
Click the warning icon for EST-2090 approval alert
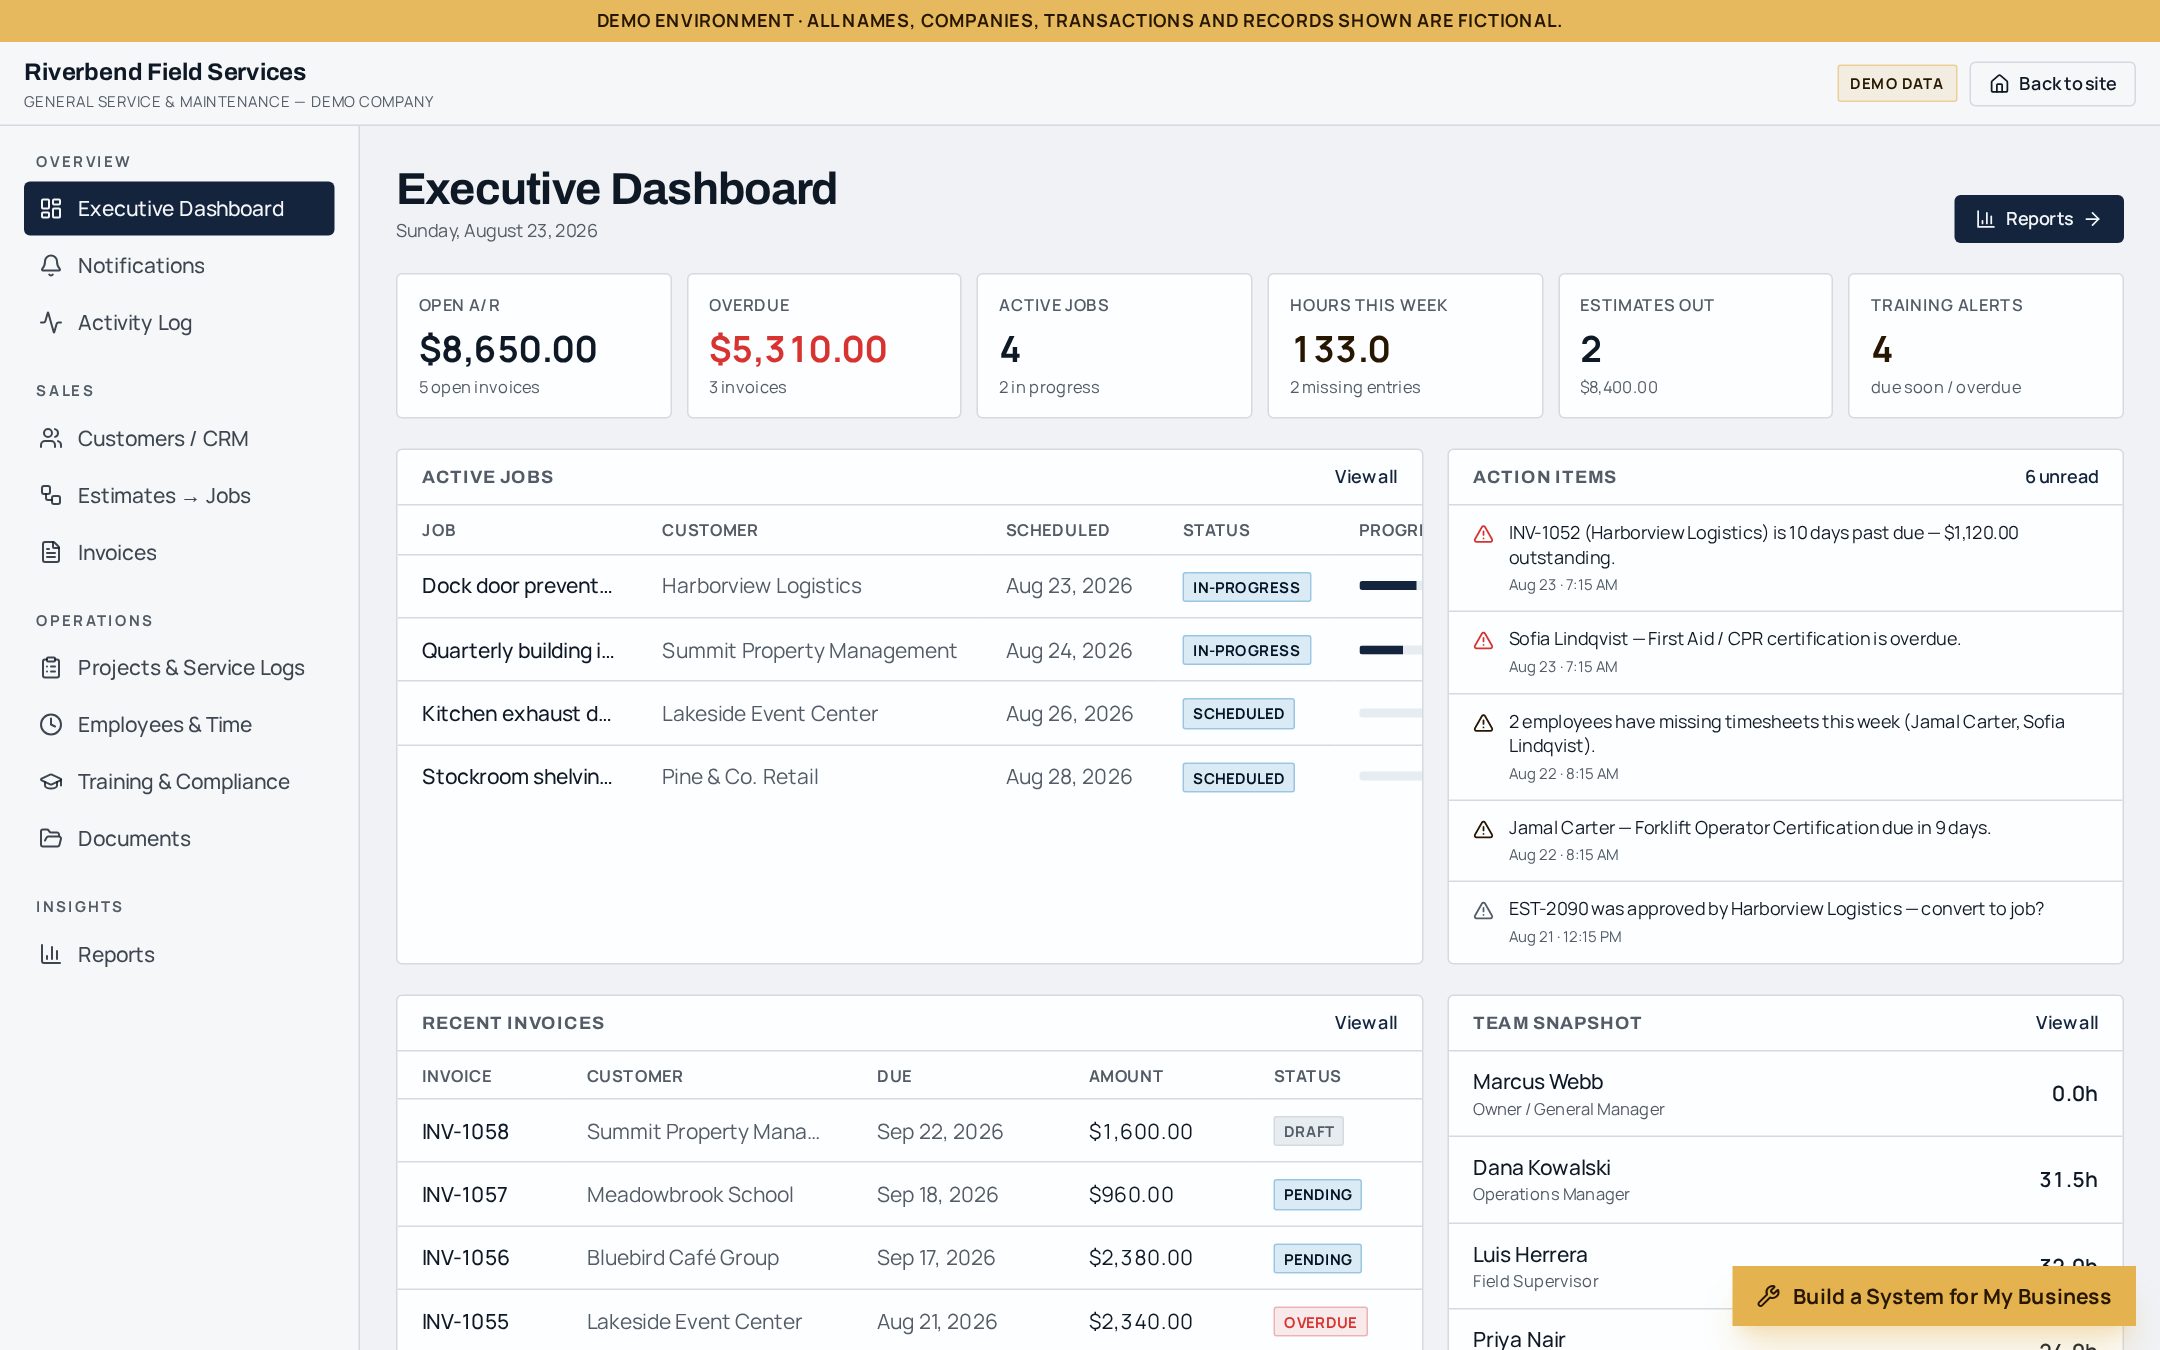(x=1484, y=910)
